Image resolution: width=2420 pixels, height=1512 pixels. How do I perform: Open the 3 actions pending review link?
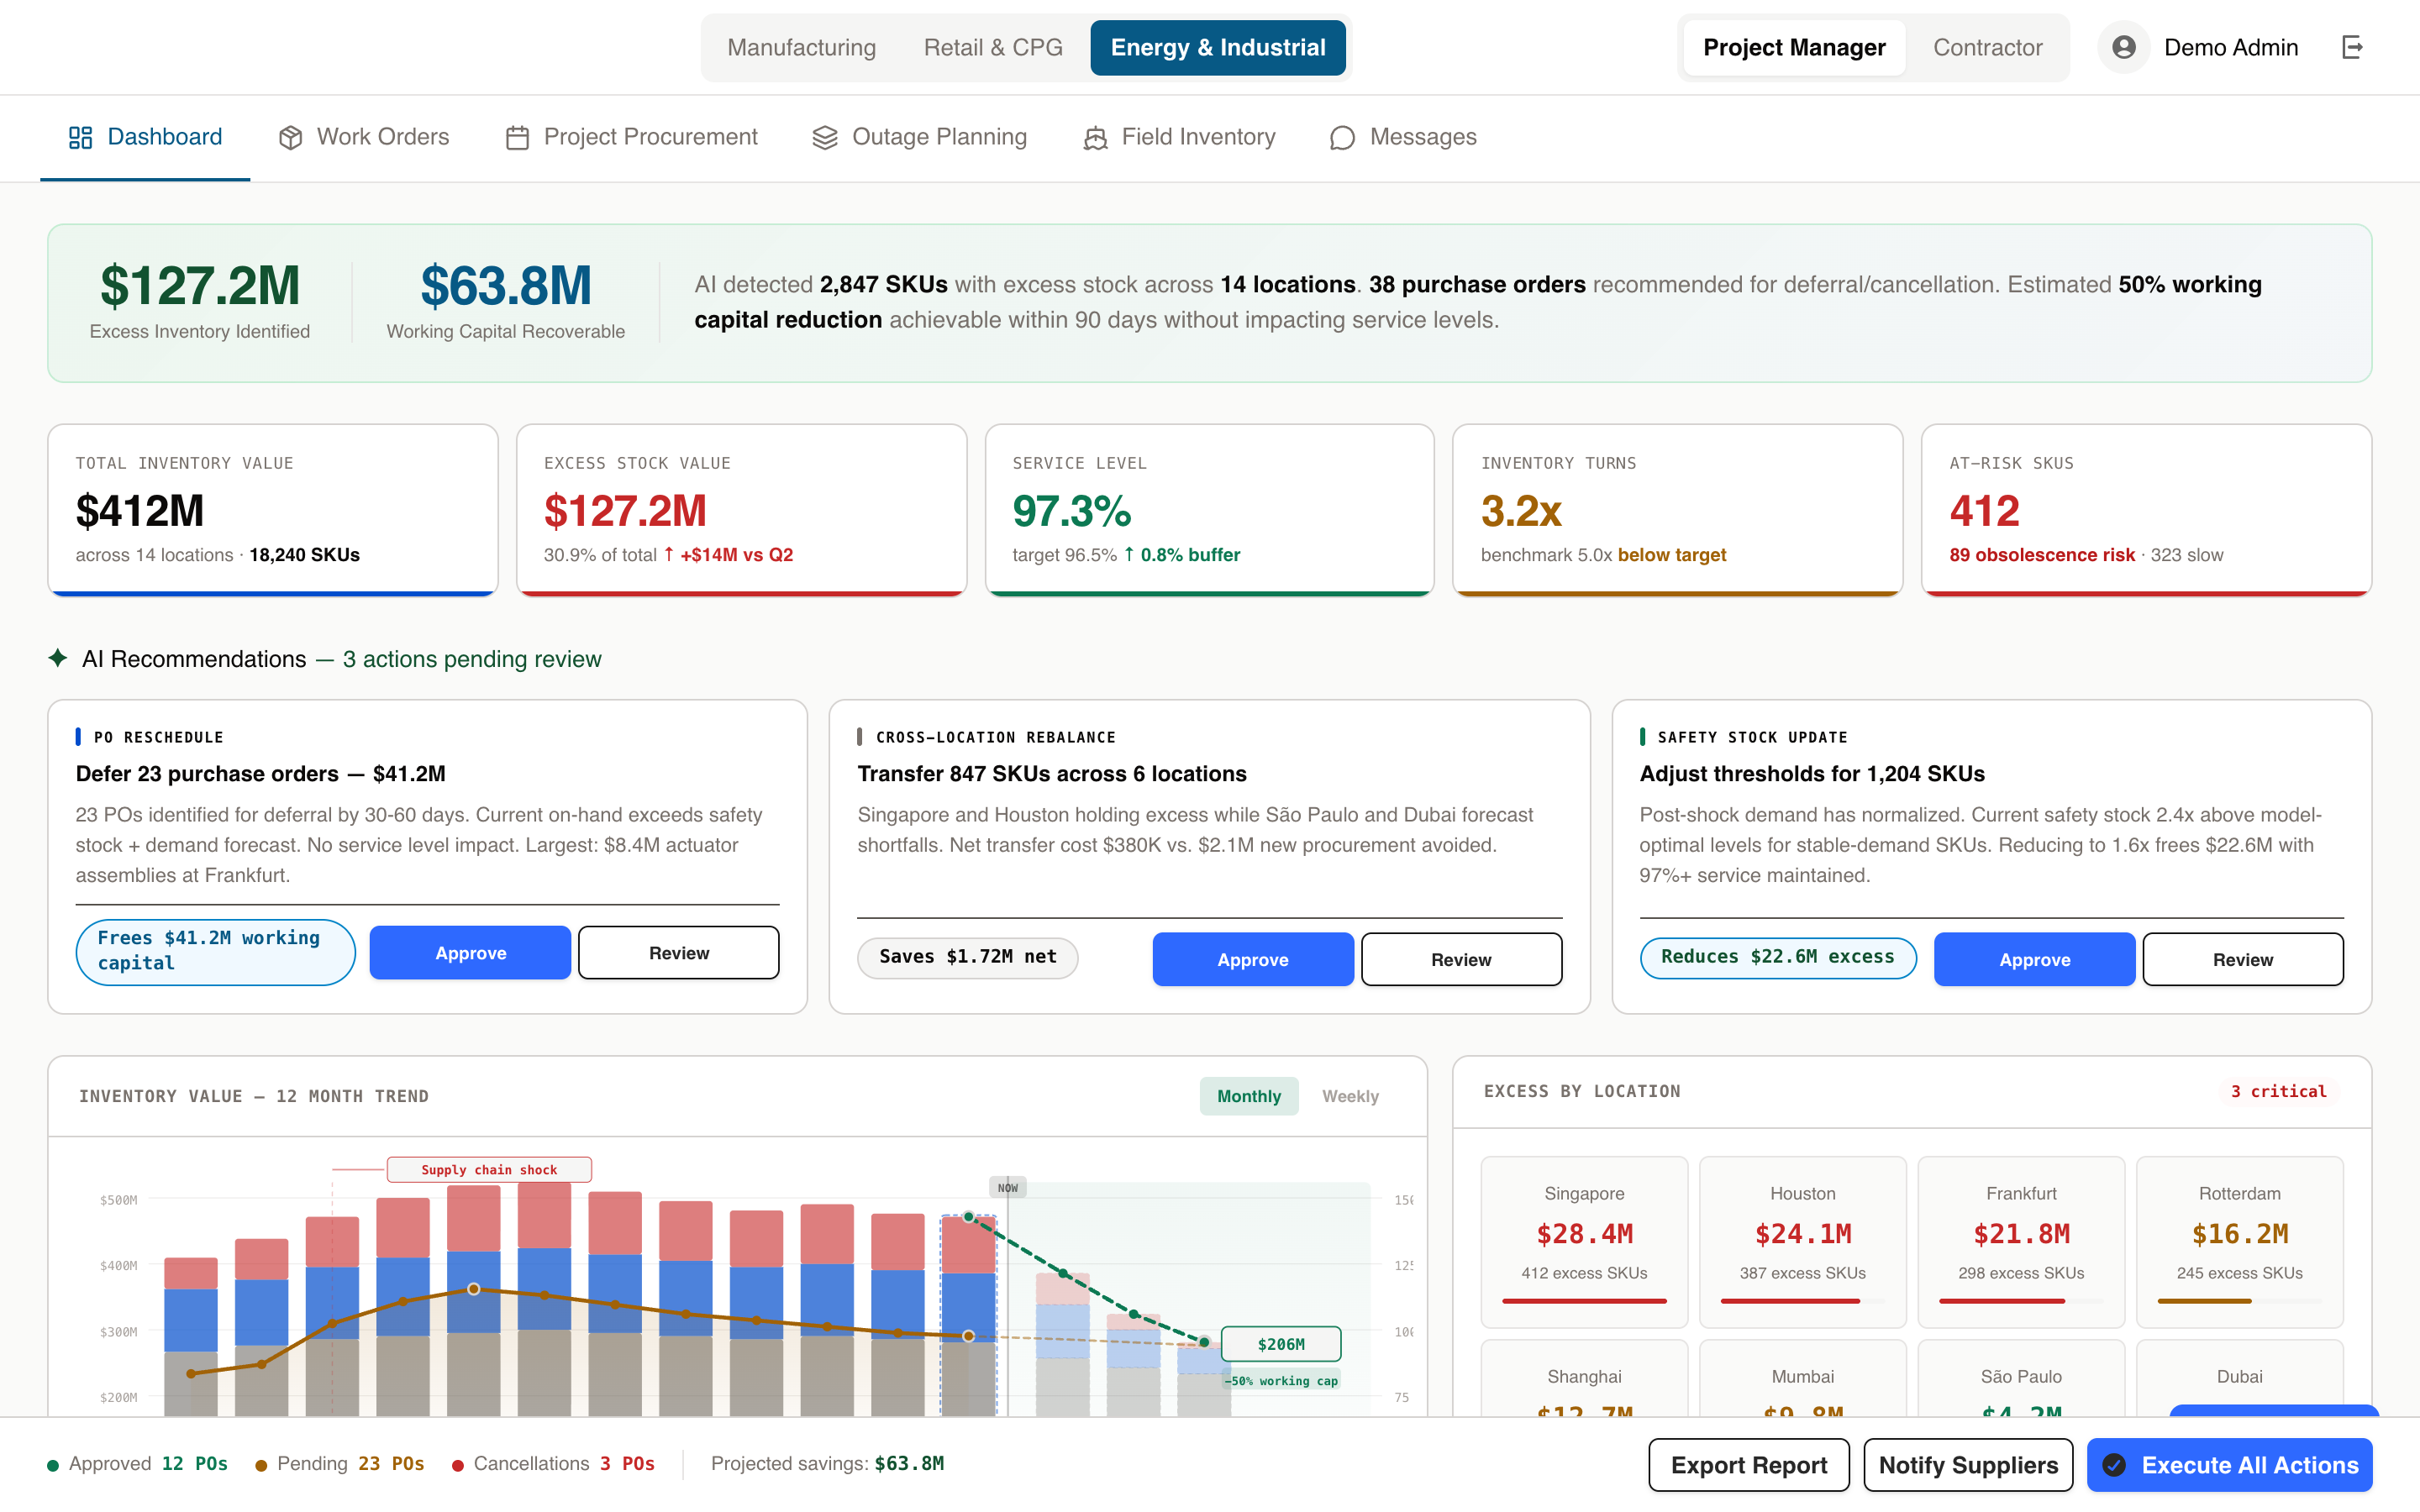click(x=472, y=659)
